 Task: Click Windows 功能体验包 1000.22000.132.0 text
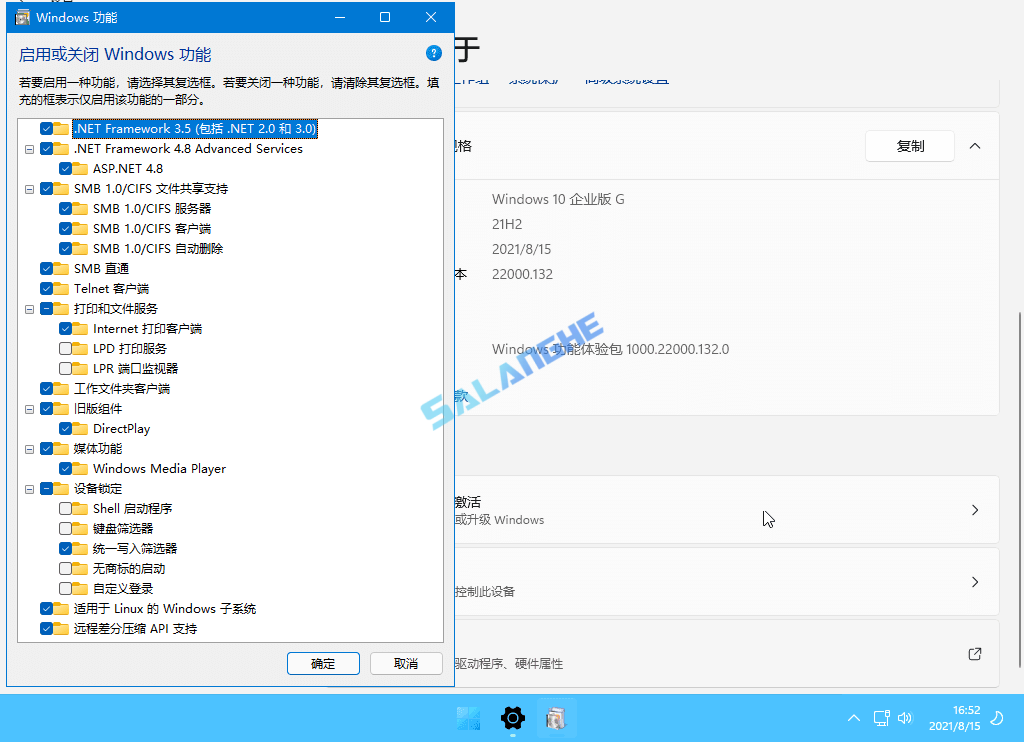pyautogui.click(x=611, y=349)
